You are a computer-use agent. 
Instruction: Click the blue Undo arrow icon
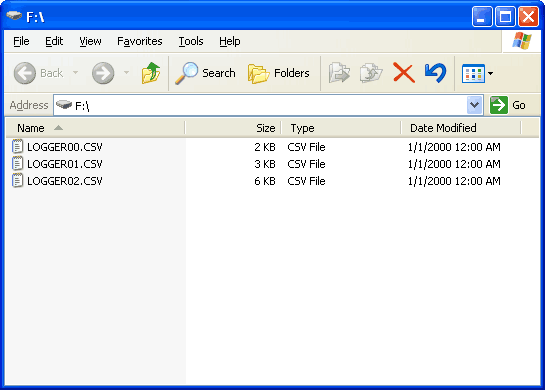(435, 73)
